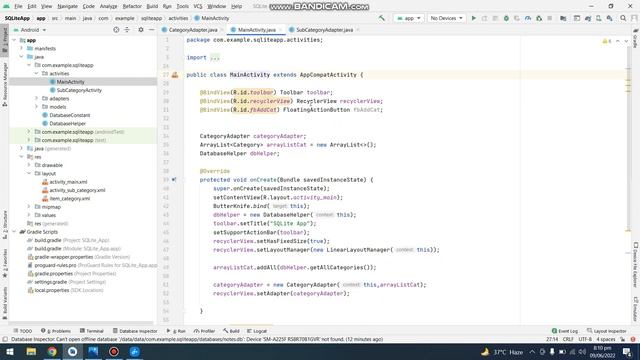Viewport: 640px width, 360px height.
Task: Open the Build menu
Action: 152,6
